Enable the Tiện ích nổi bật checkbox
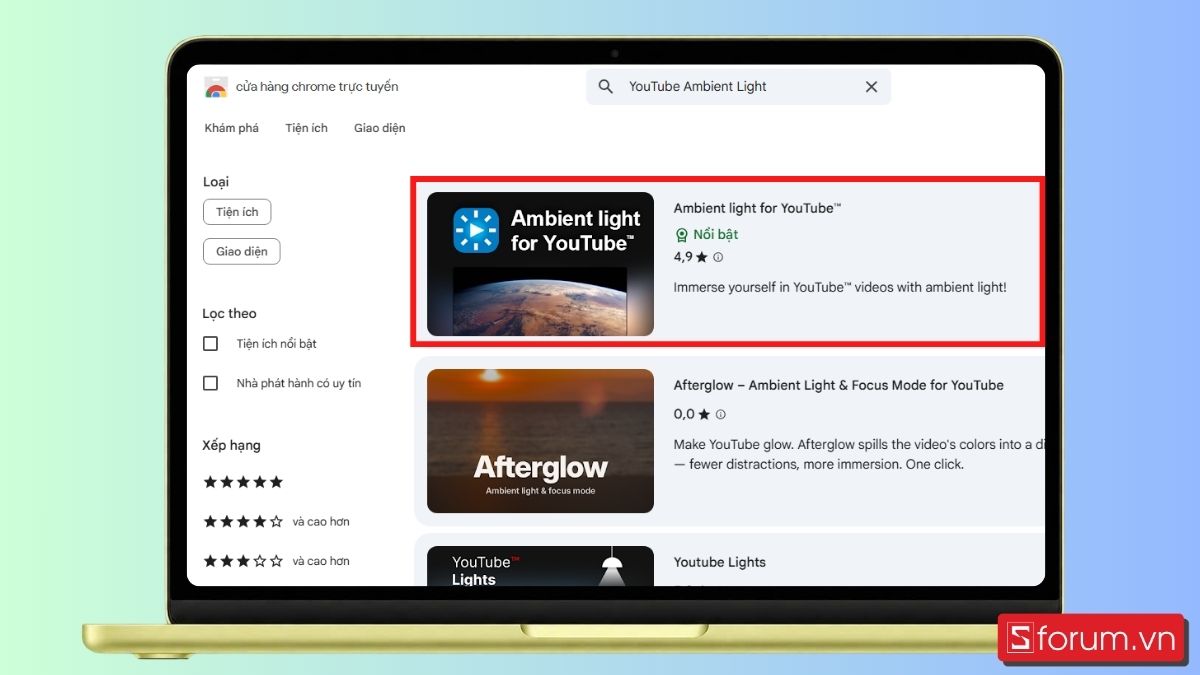Screen dimensions: 1200x675 (x=211, y=344)
